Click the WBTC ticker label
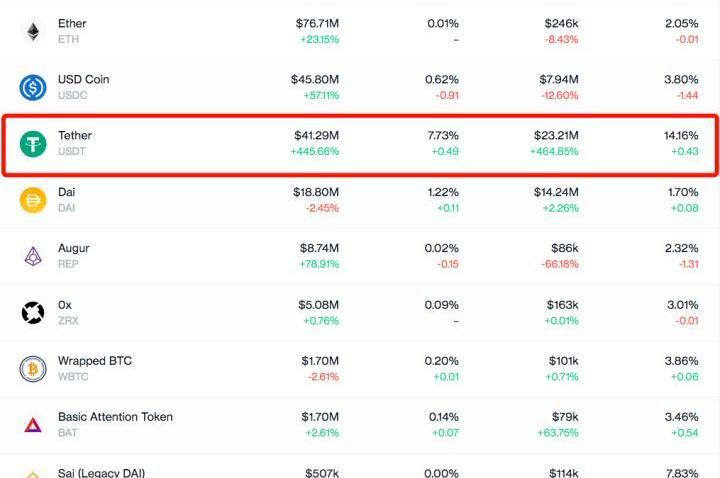 [x=72, y=376]
